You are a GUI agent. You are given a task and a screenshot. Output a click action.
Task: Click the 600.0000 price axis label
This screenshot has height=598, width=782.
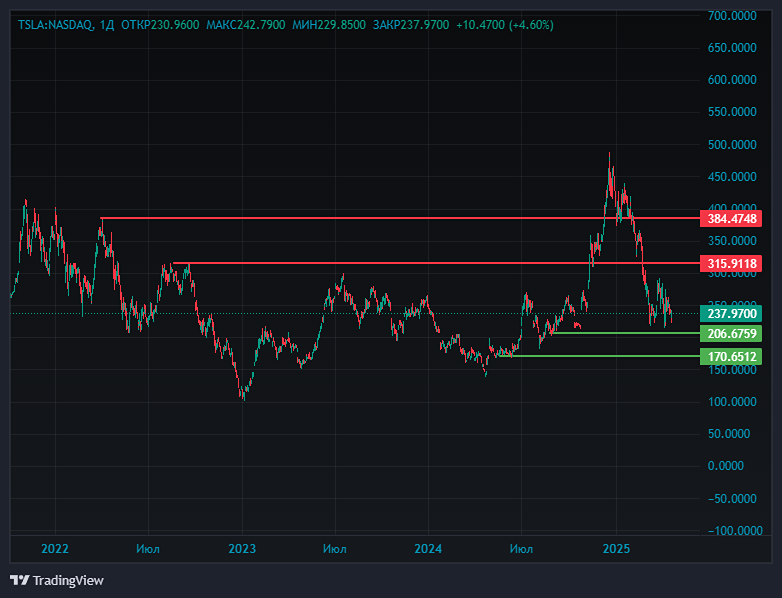(732, 80)
